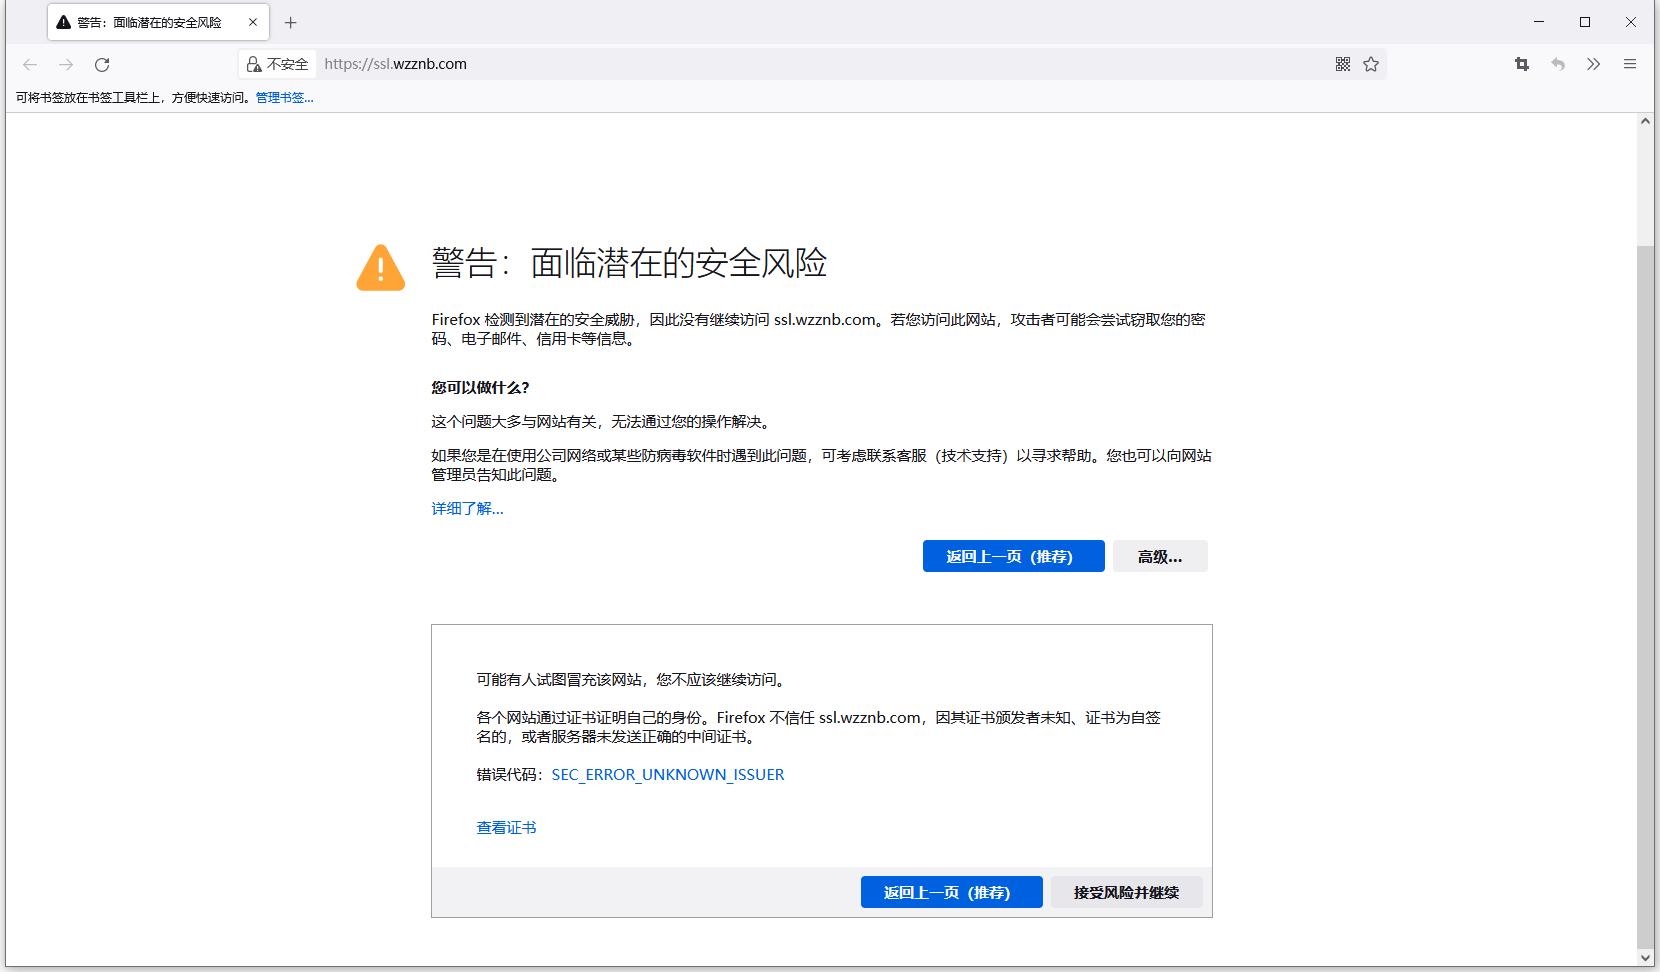This screenshot has height=972, width=1660.
Task: Bookmark this page with the star
Action: [1371, 63]
